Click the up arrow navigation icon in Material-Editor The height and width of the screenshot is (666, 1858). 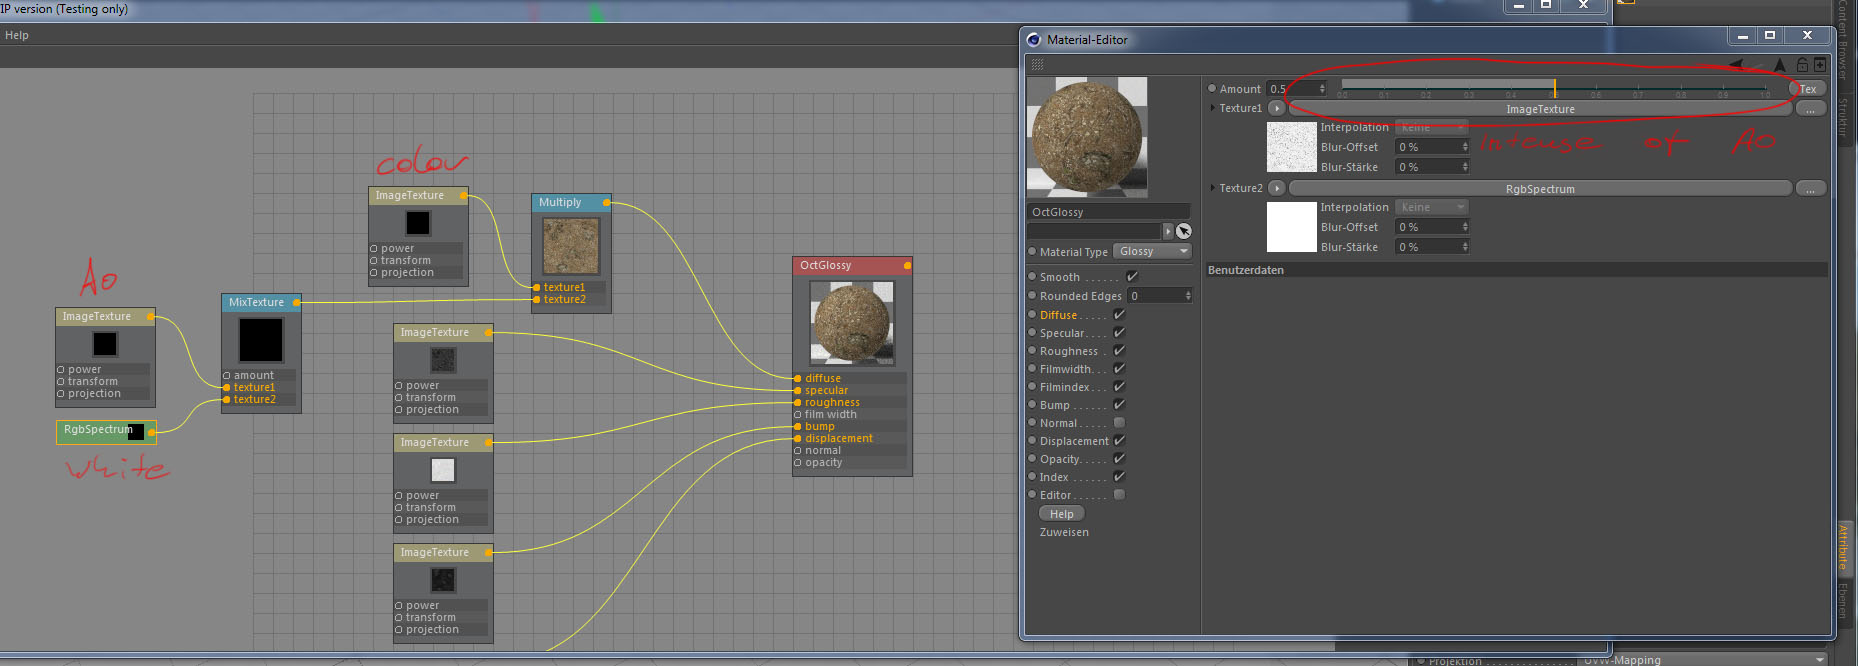coord(1779,65)
